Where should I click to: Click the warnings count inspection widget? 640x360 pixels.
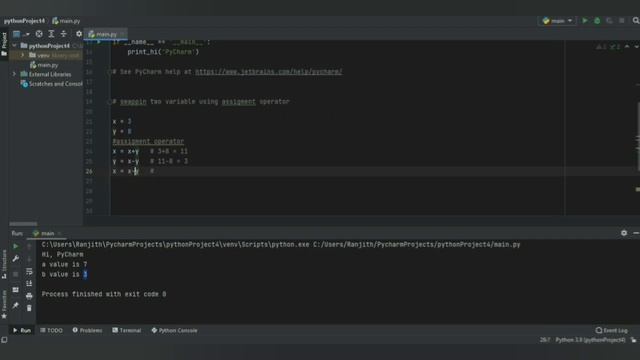[608, 47]
